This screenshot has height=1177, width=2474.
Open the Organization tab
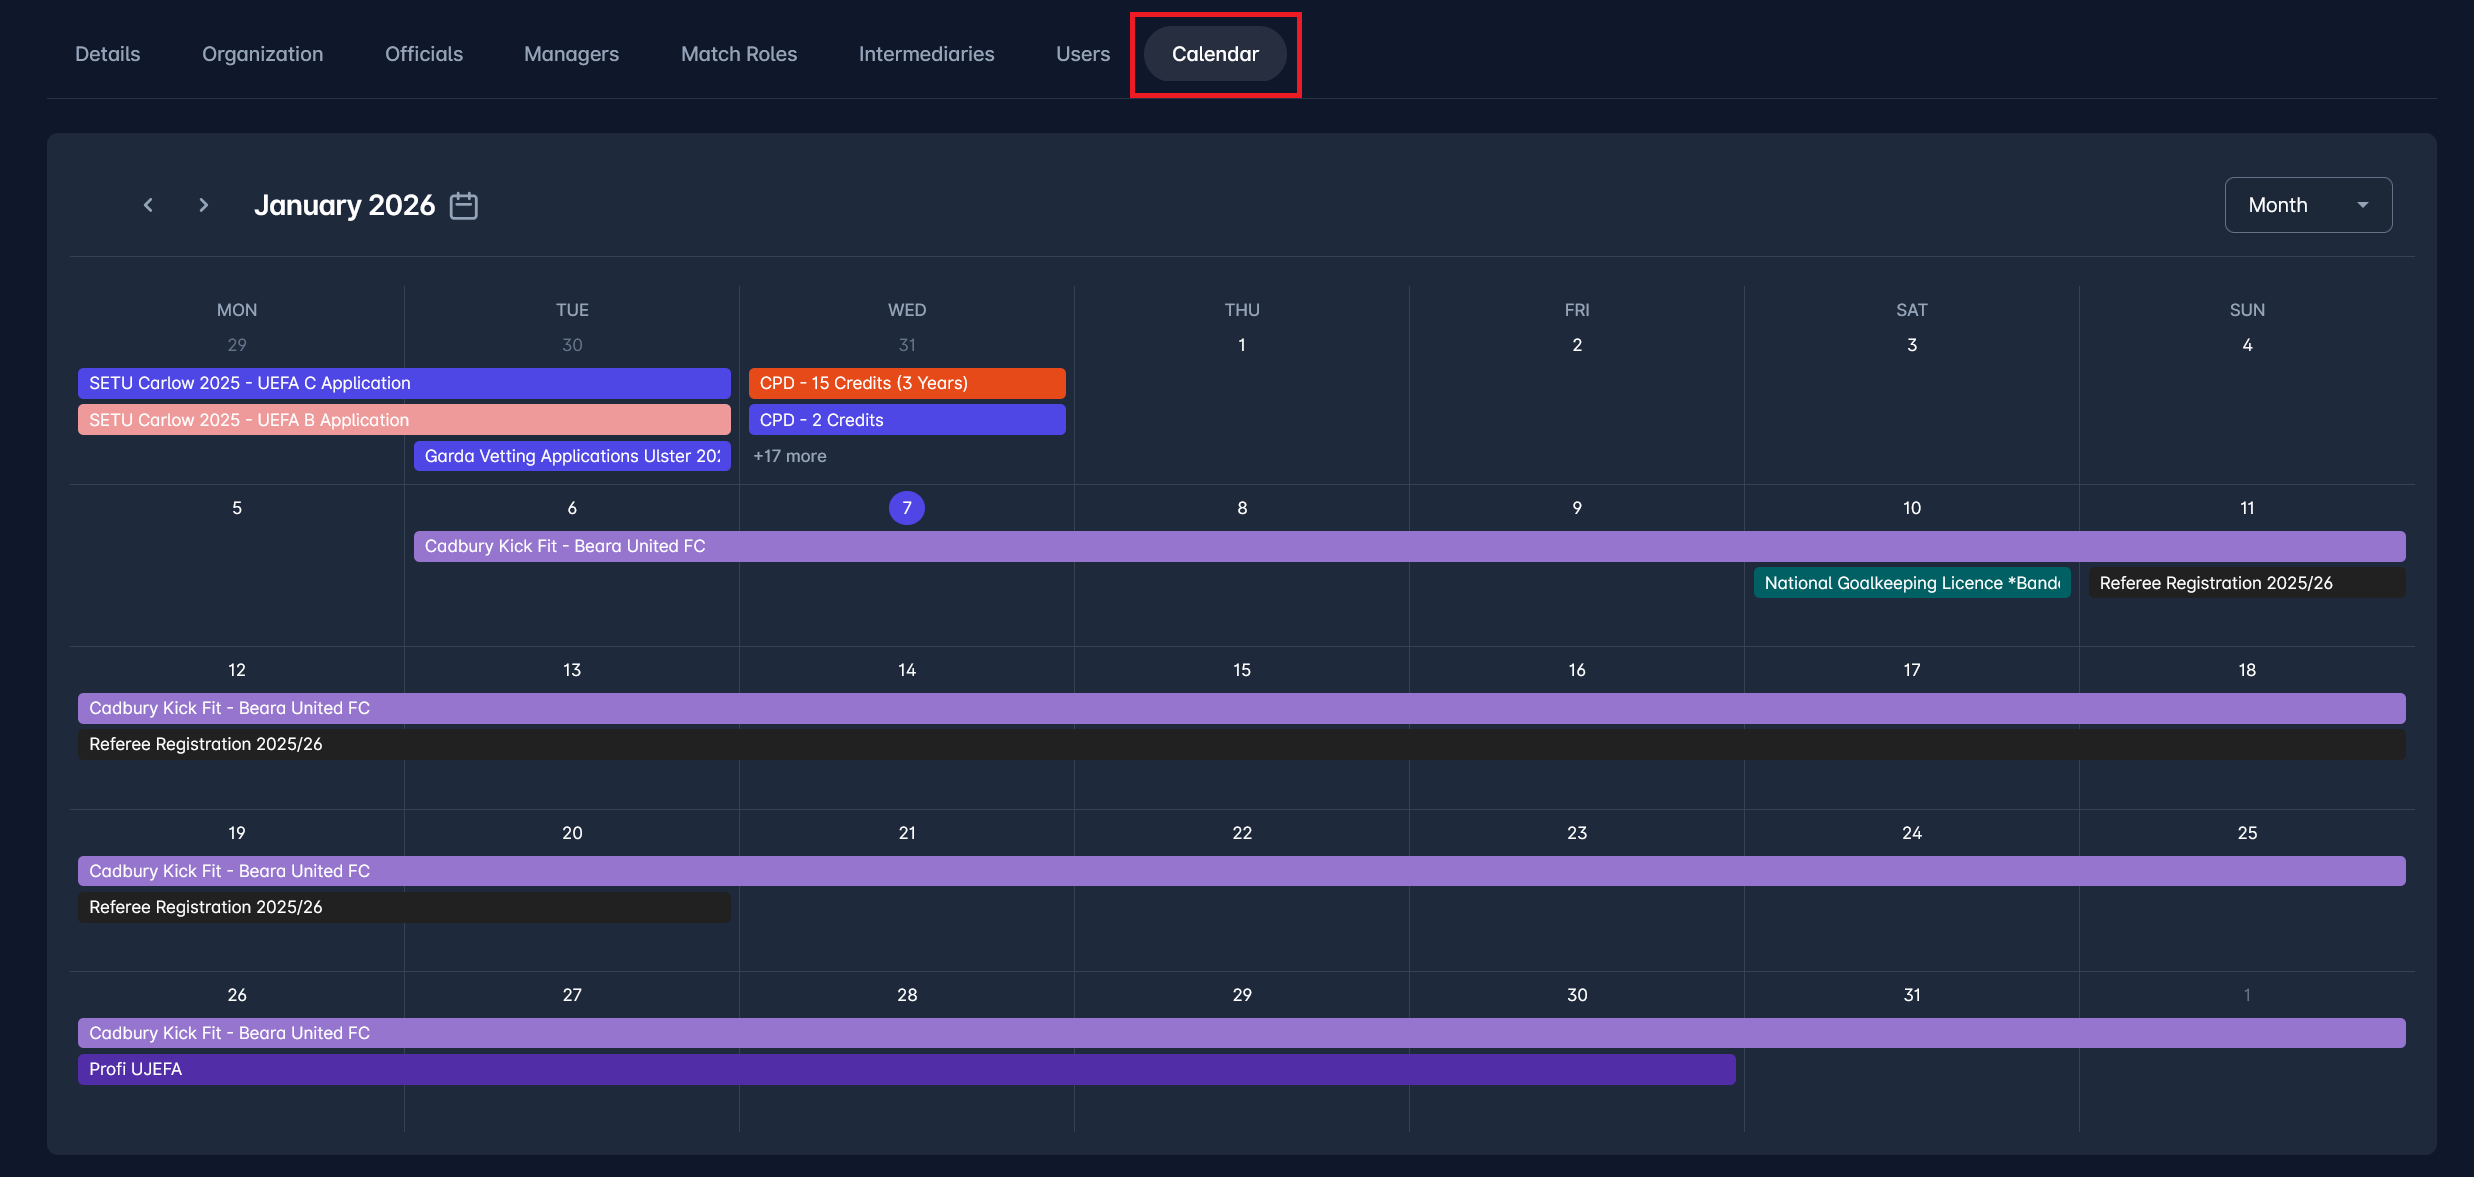point(262,54)
